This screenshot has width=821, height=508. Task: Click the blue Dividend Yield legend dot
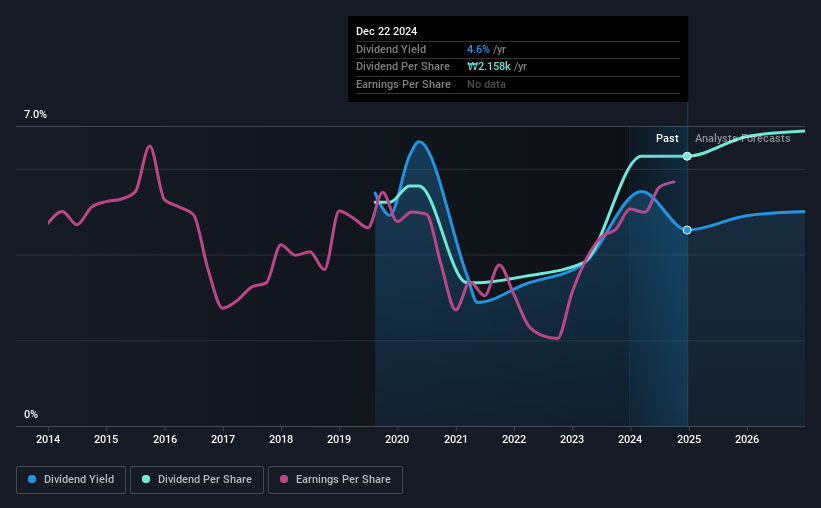32,479
